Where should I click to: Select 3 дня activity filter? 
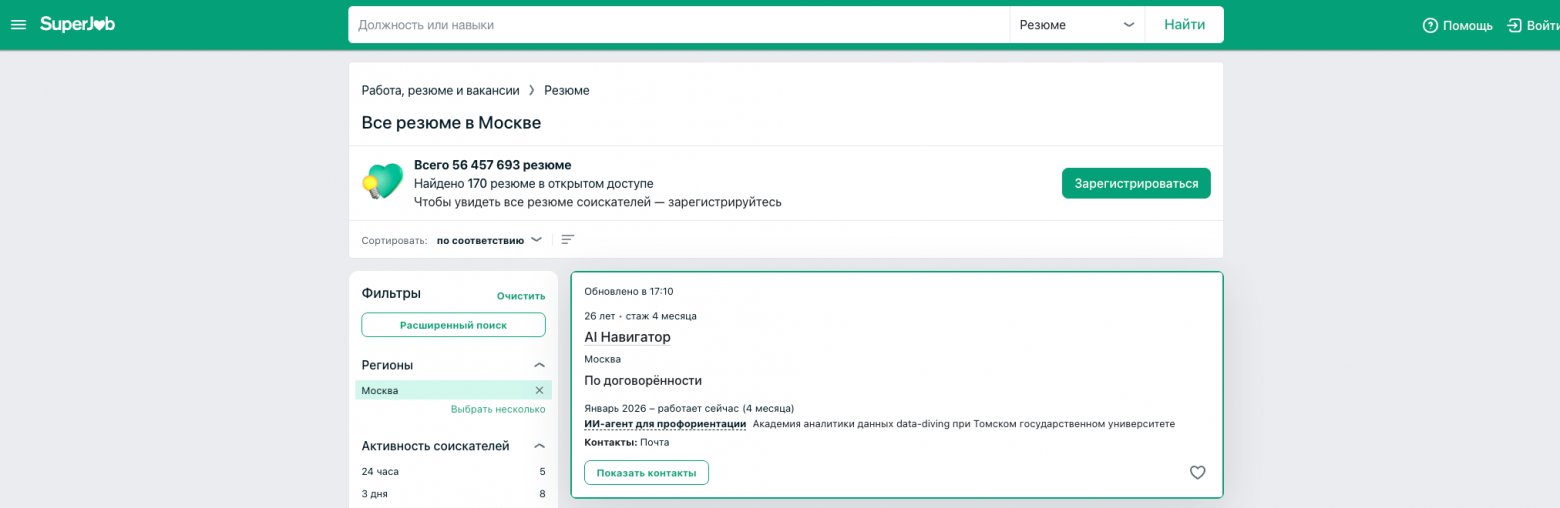453,494
